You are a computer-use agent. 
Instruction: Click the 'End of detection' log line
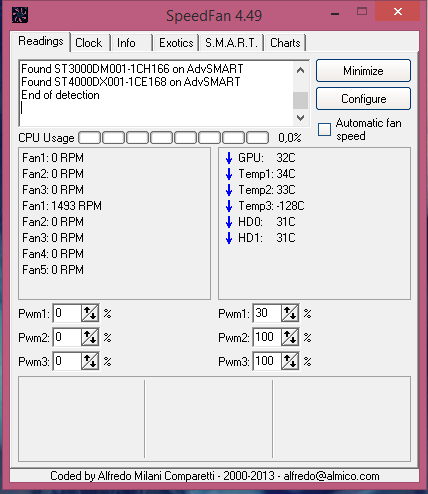click(x=60, y=95)
